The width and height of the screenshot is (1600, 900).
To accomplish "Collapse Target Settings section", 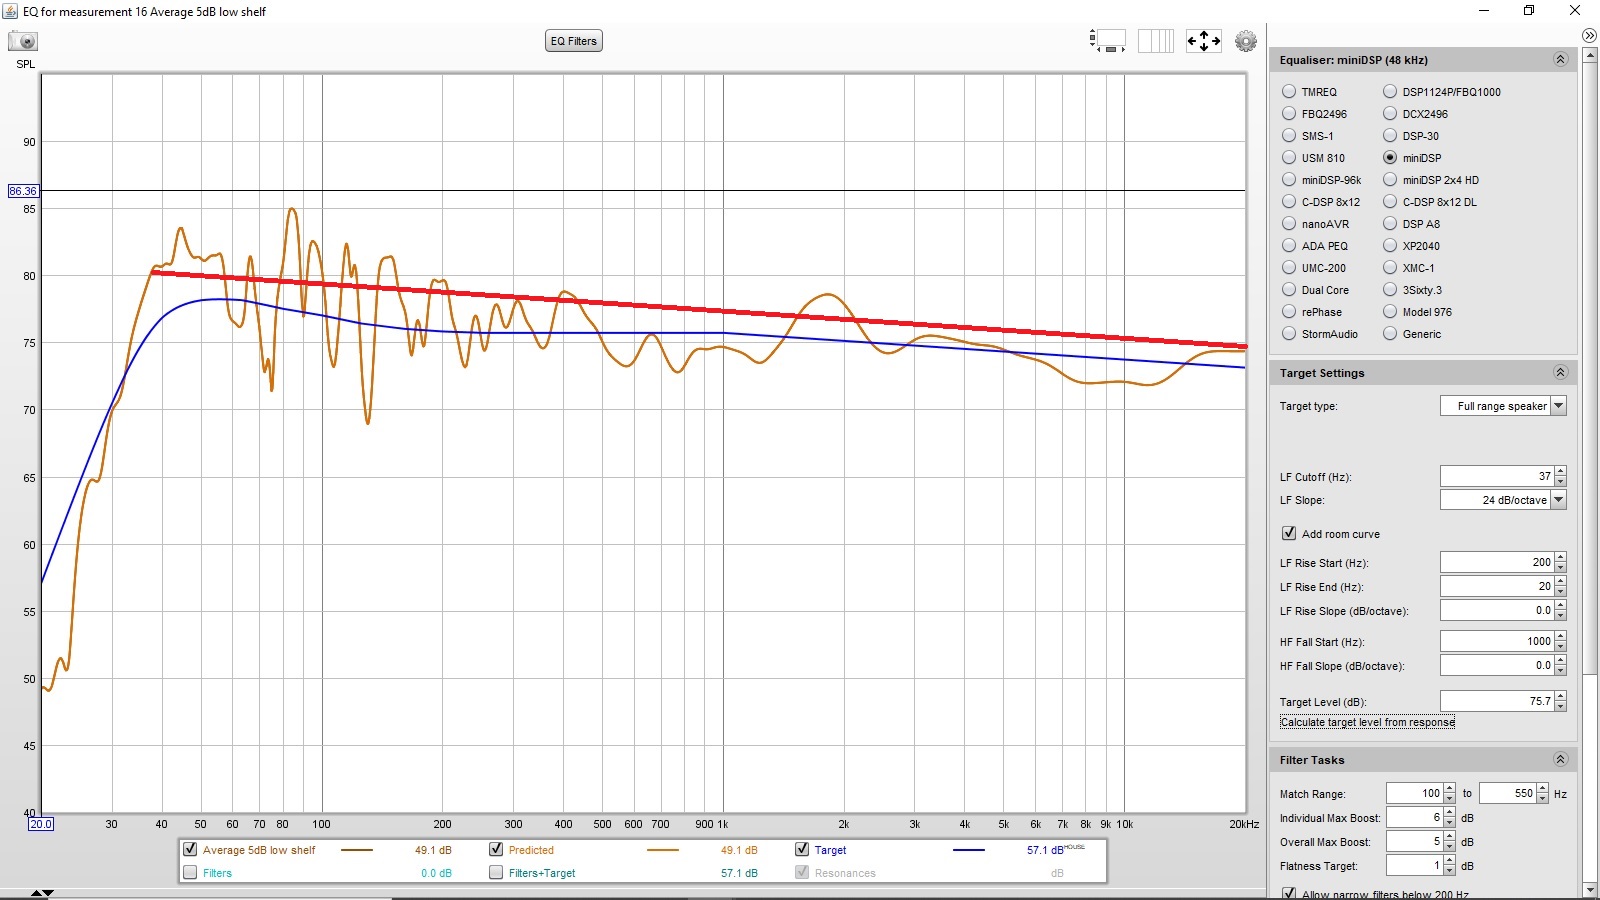I will (x=1560, y=373).
